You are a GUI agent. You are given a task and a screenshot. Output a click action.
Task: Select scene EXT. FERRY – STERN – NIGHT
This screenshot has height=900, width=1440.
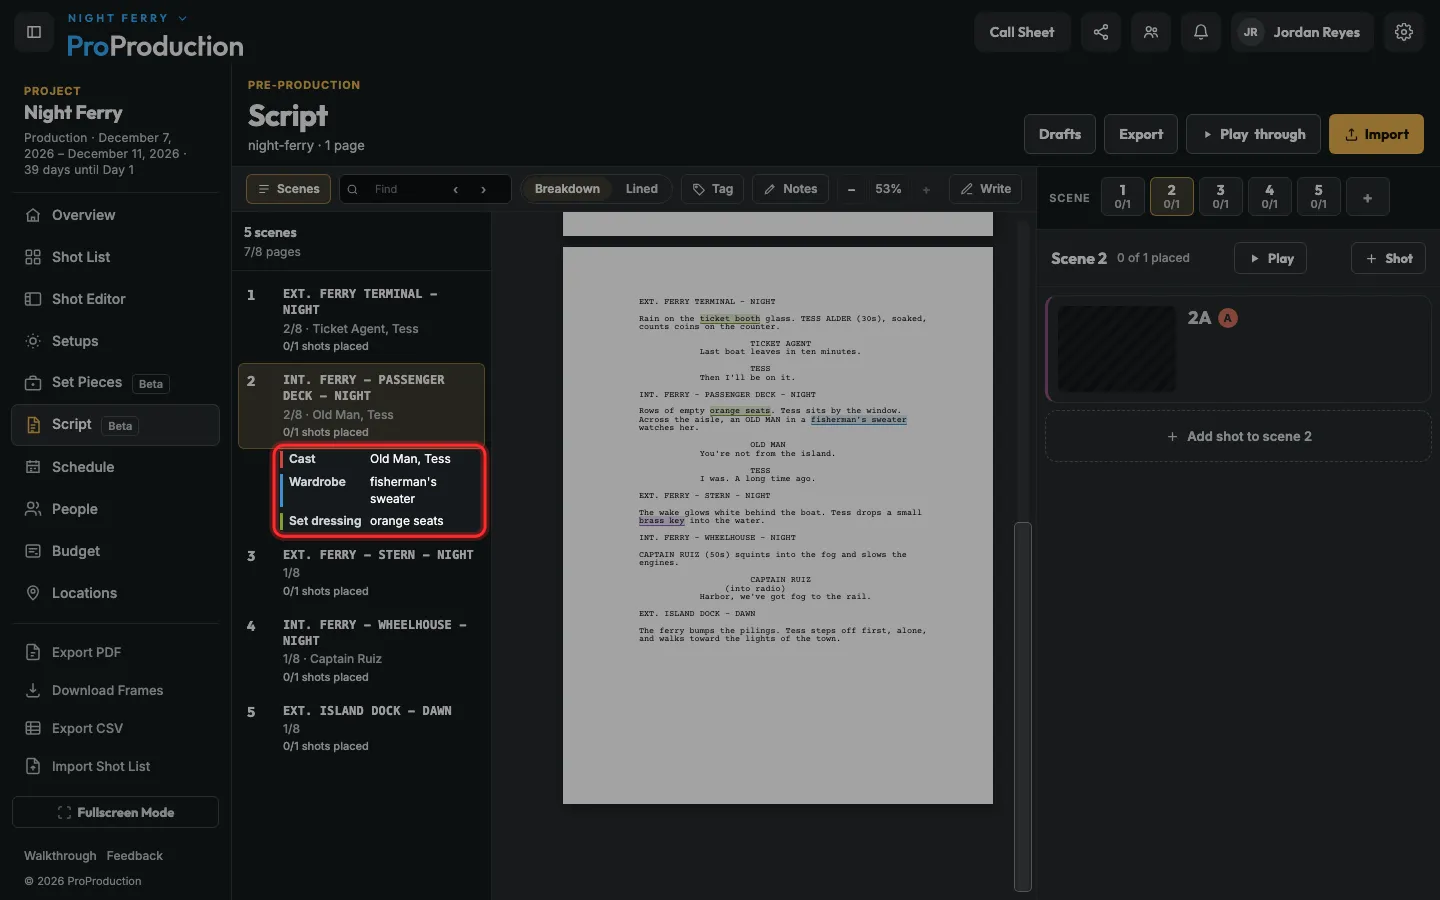tap(363, 571)
